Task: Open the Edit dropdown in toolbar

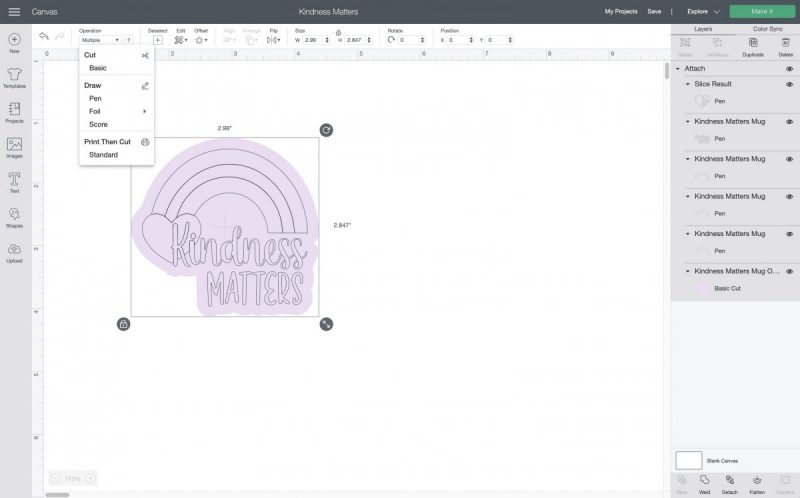Action: [x=181, y=40]
